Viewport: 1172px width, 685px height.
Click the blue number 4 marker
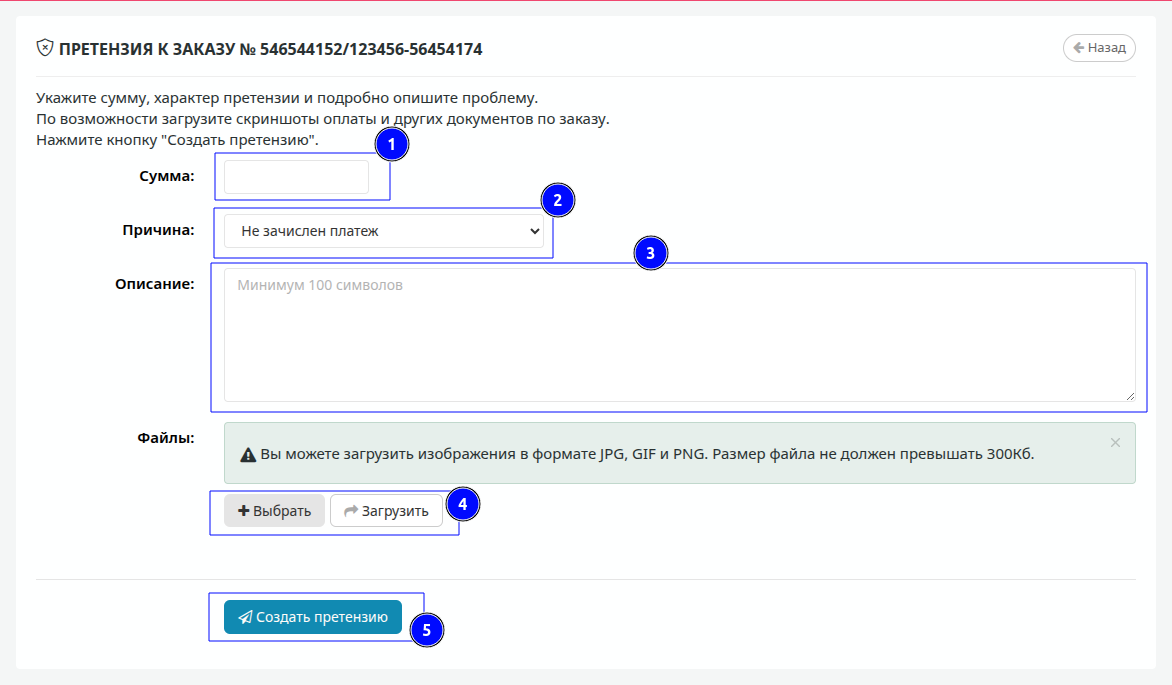(x=462, y=505)
